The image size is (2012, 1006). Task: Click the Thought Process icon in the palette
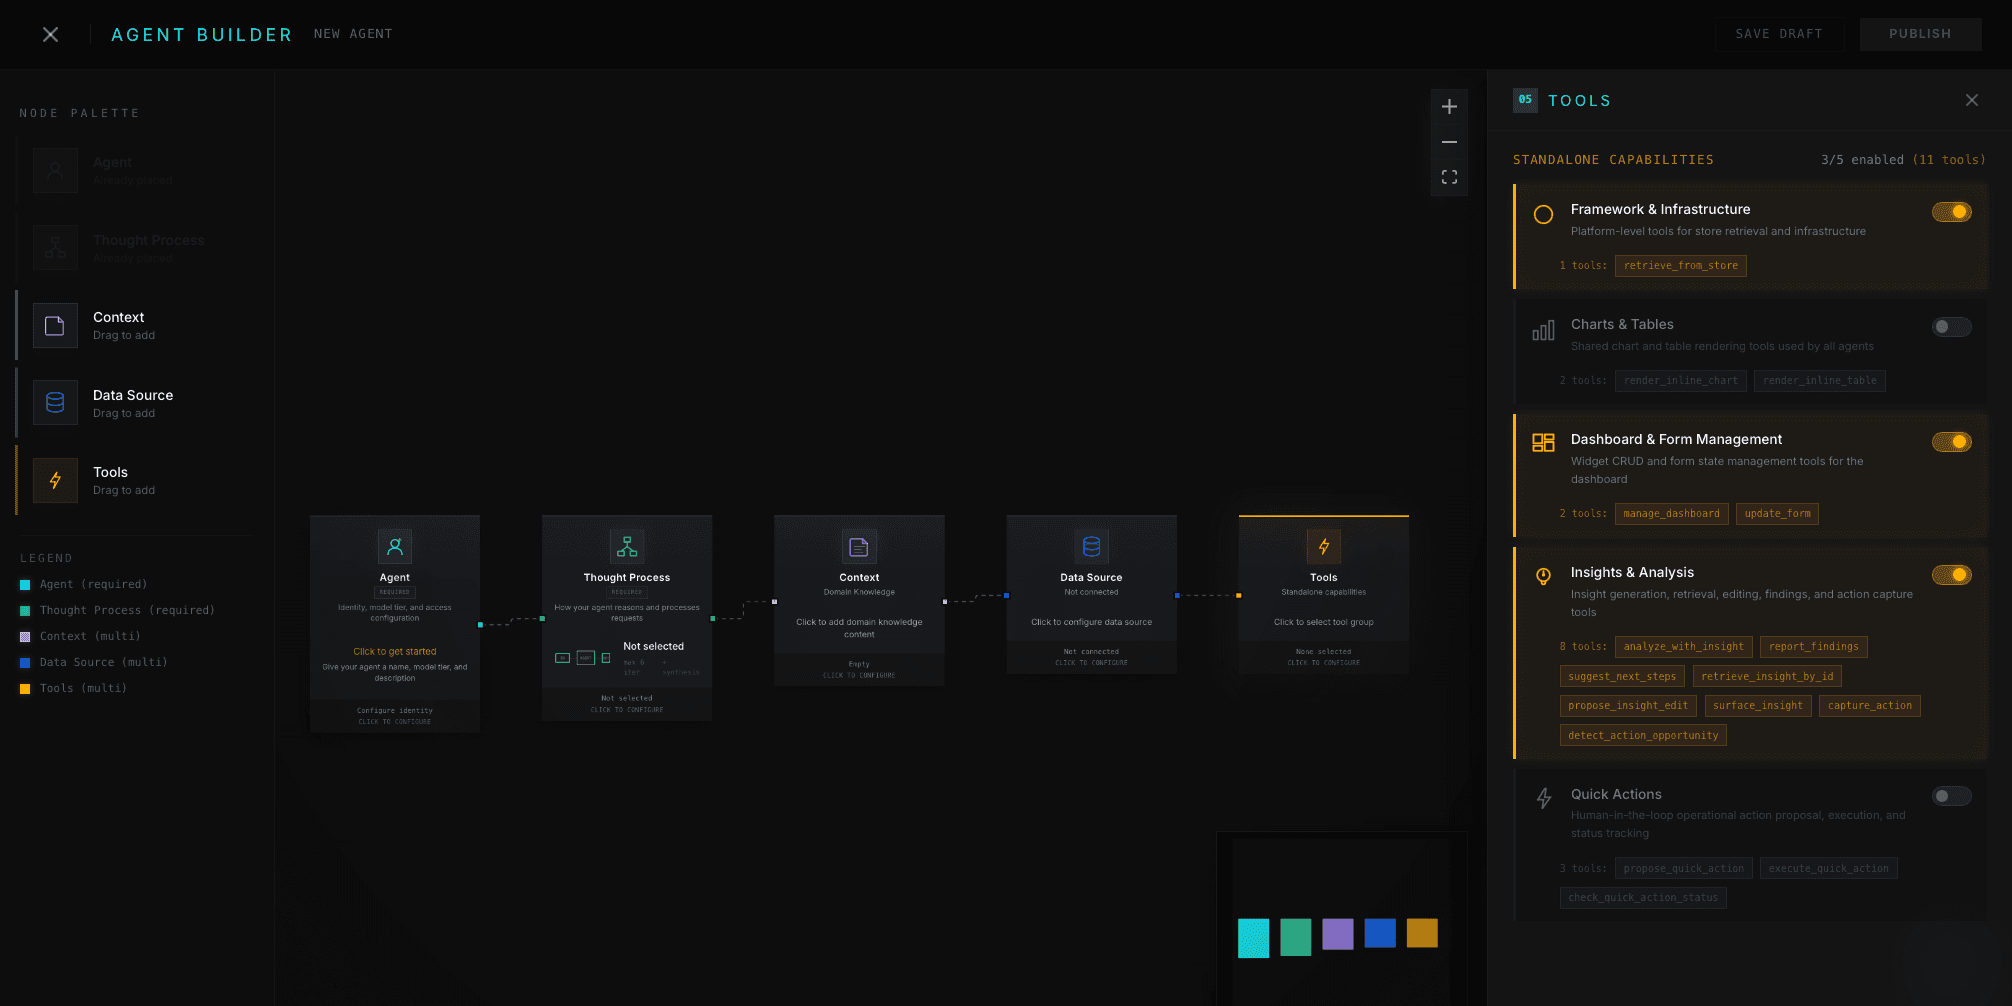[55, 248]
